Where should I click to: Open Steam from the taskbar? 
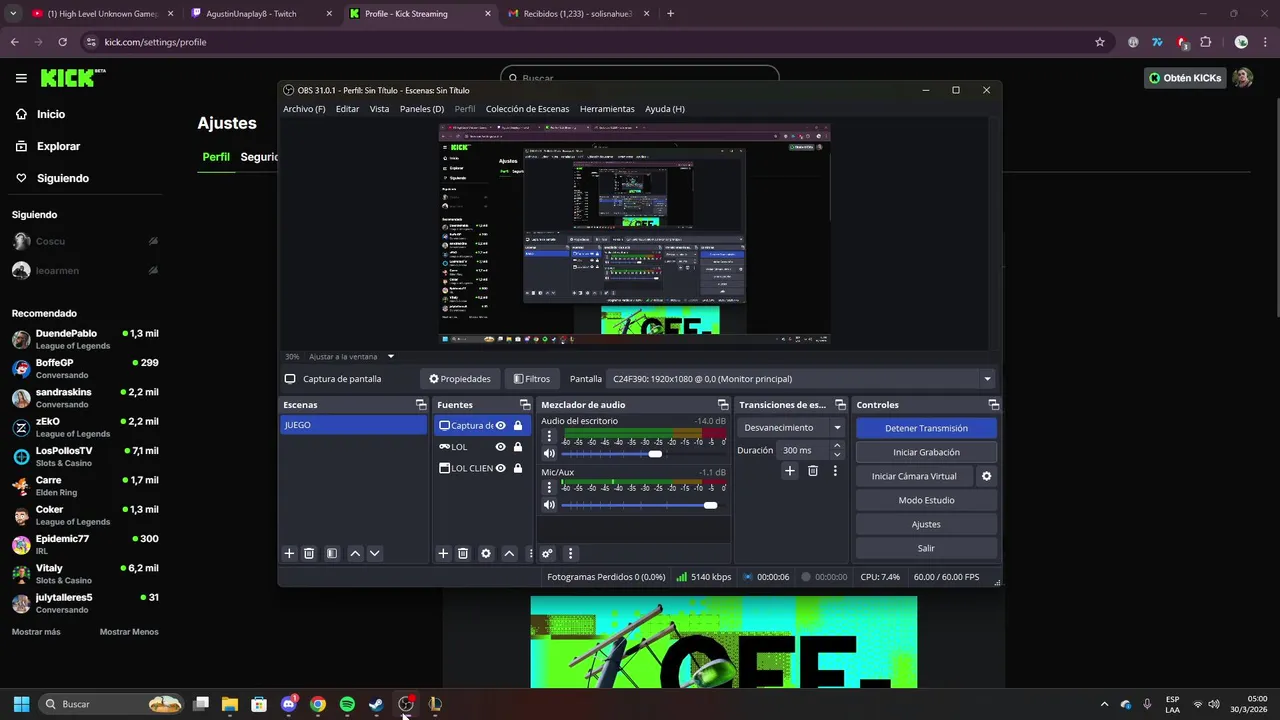tap(376, 704)
